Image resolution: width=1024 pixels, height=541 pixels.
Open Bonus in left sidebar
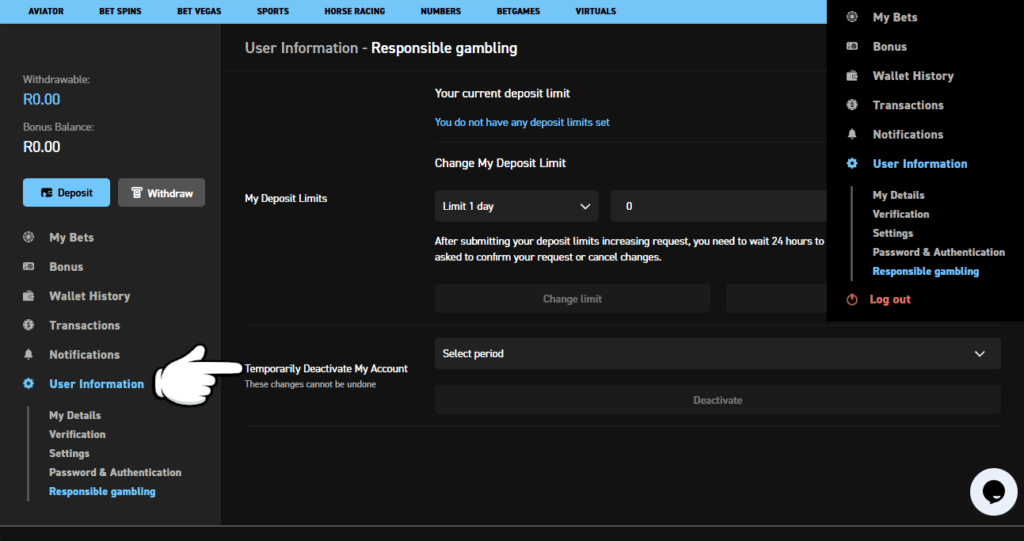66,267
